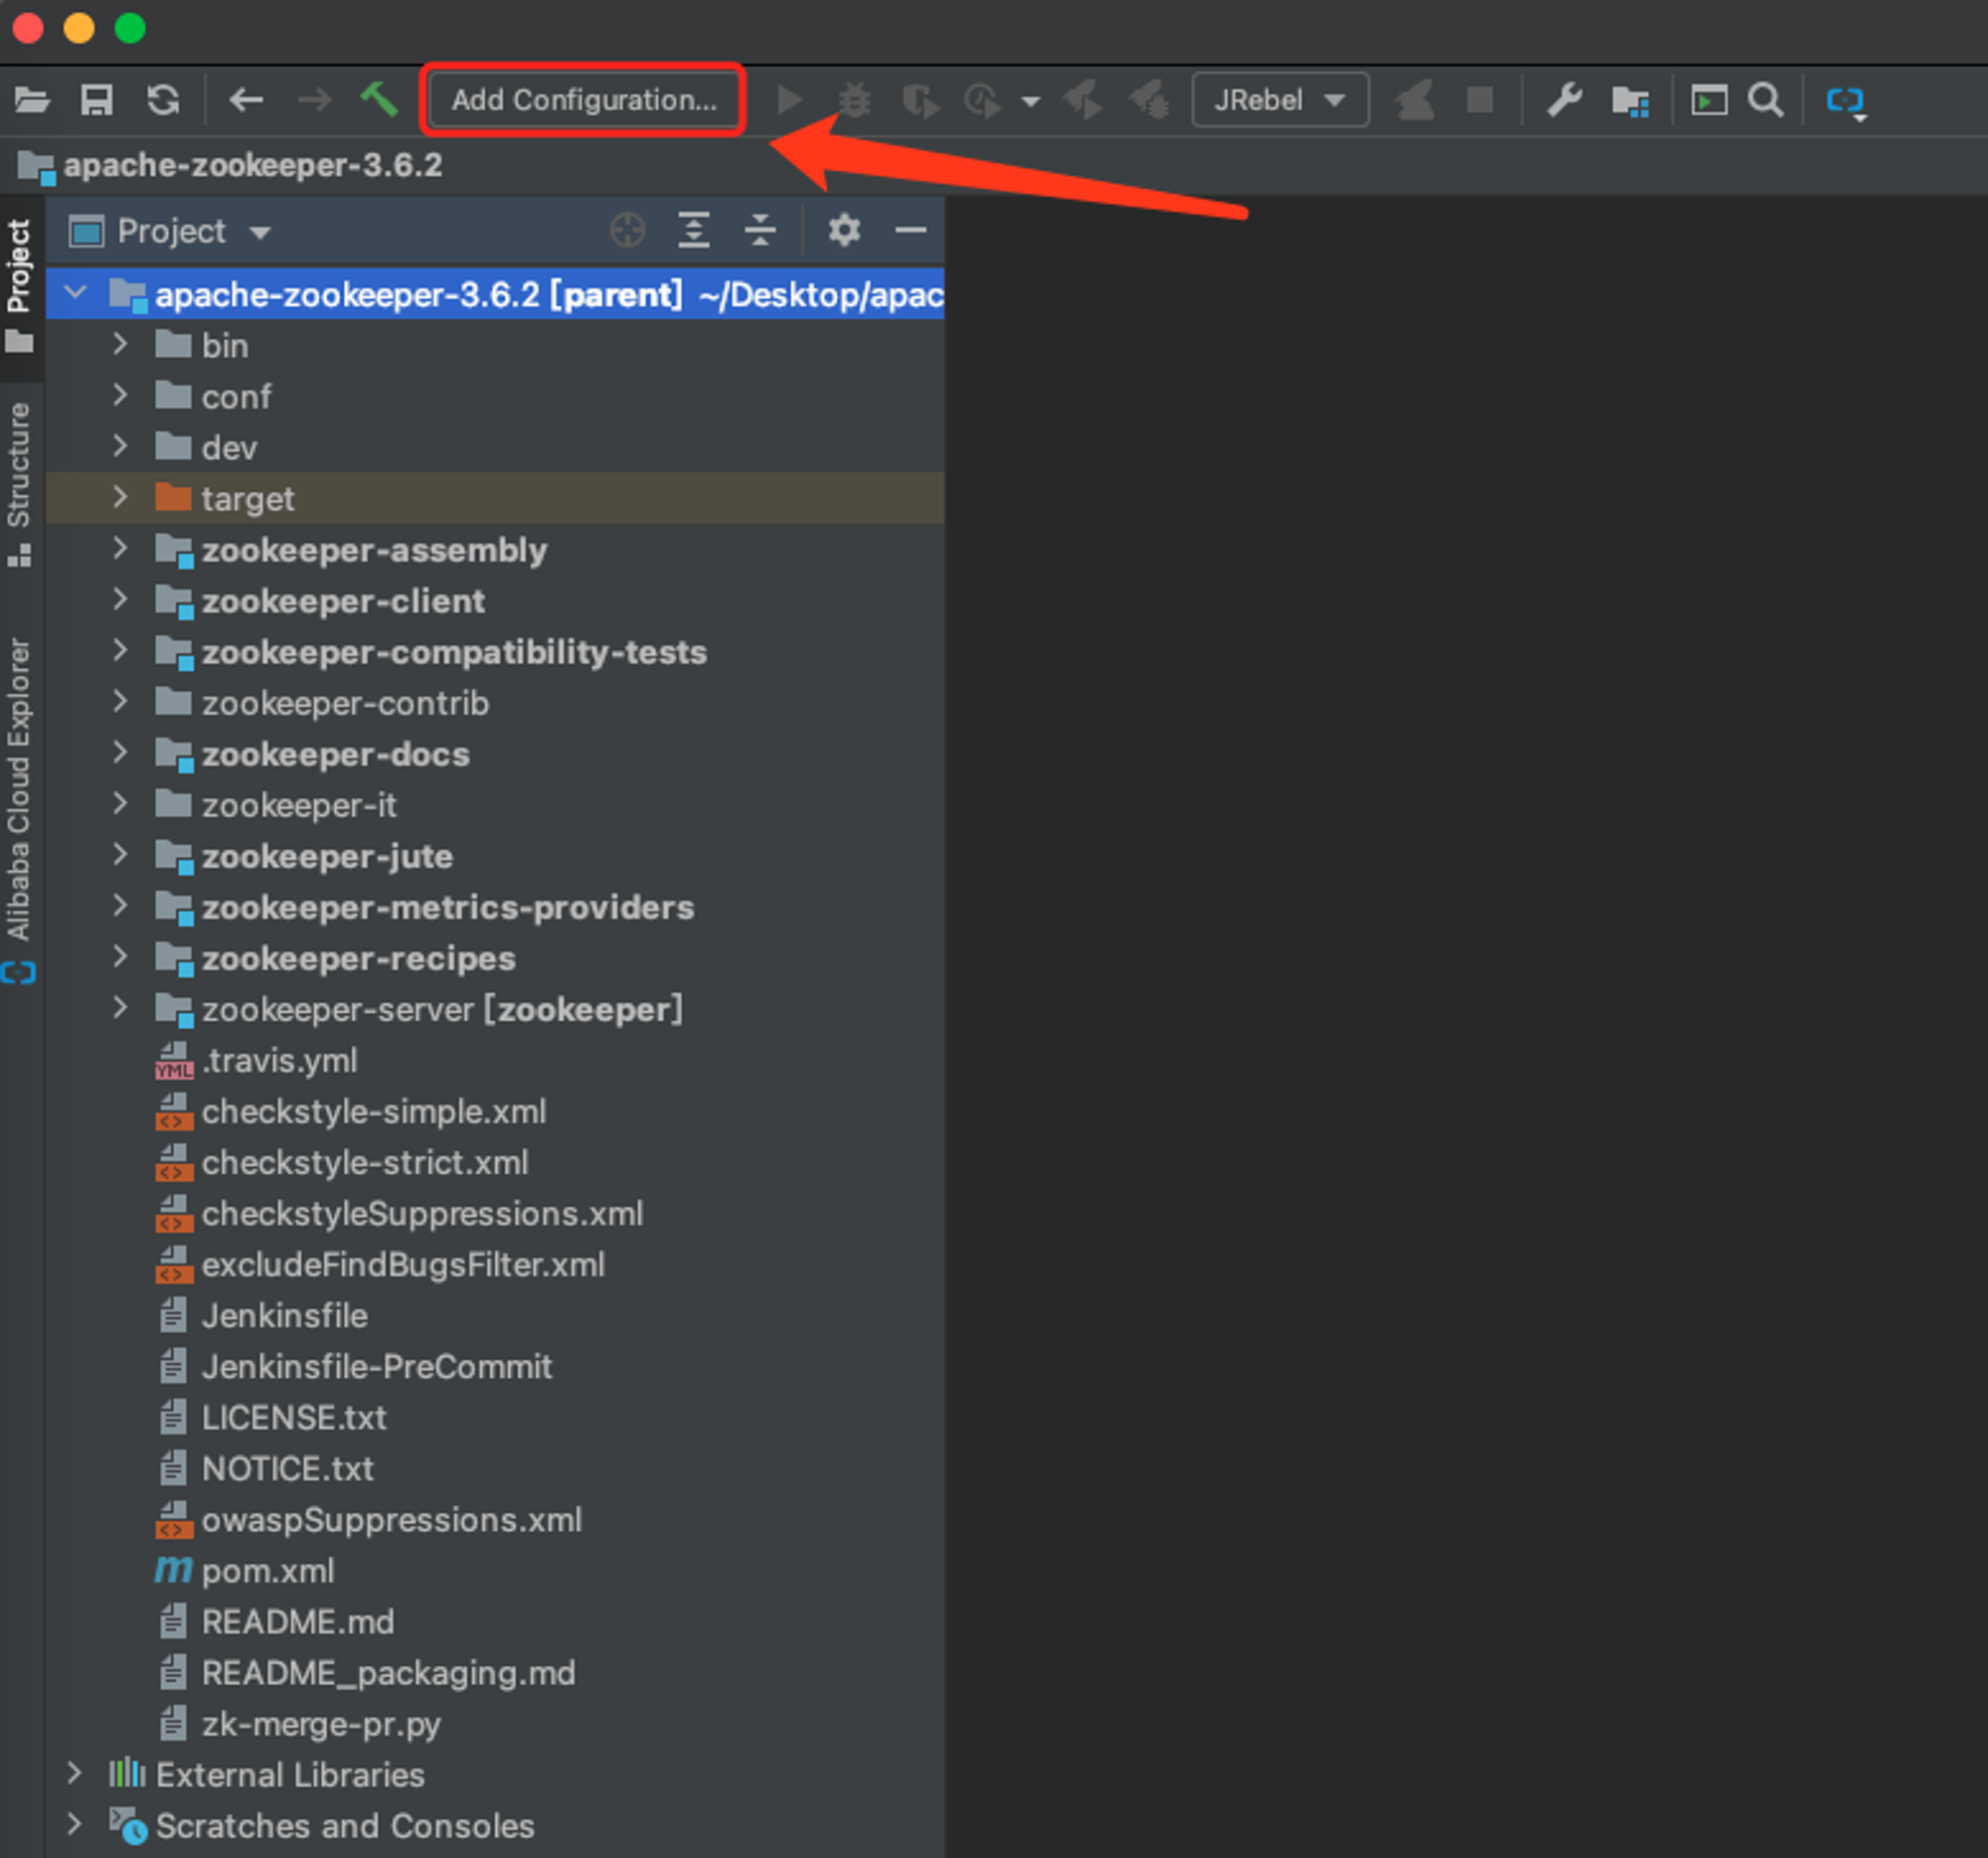The image size is (1988, 1858).
Task: Navigate forward with the right arrow
Action: (x=315, y=100)
